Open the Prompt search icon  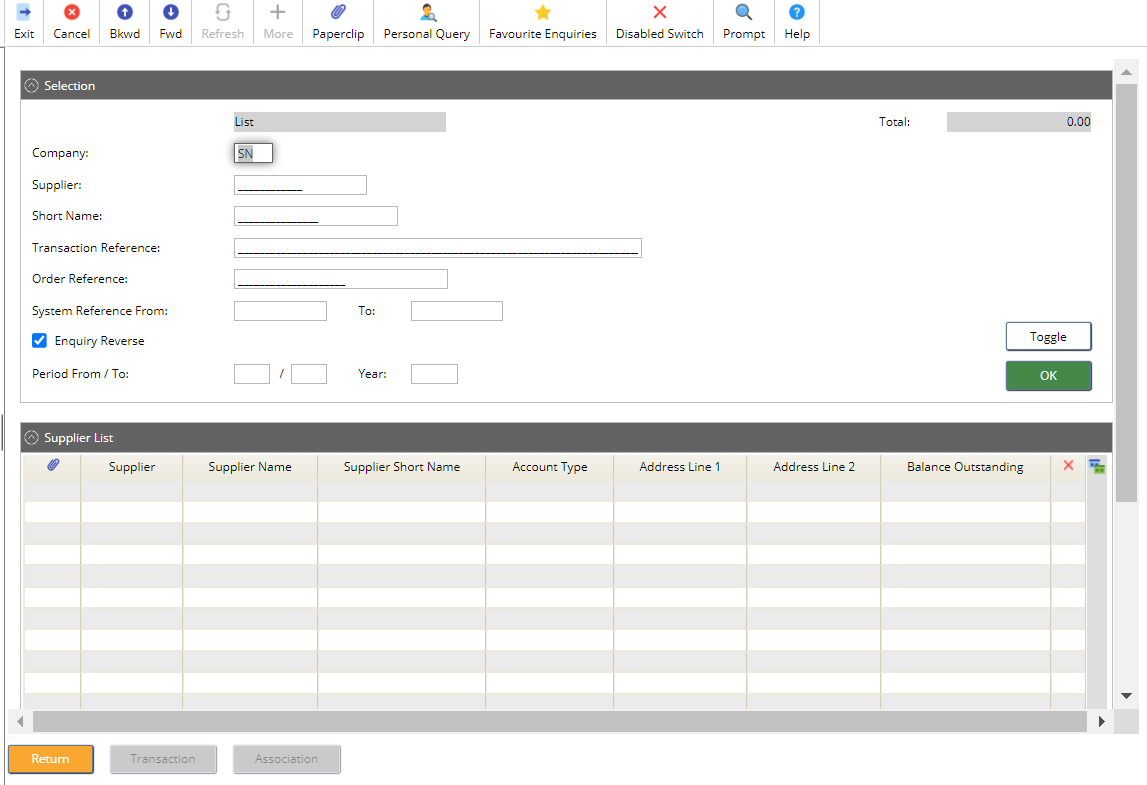pyautogui.click(x=744, y=12)
